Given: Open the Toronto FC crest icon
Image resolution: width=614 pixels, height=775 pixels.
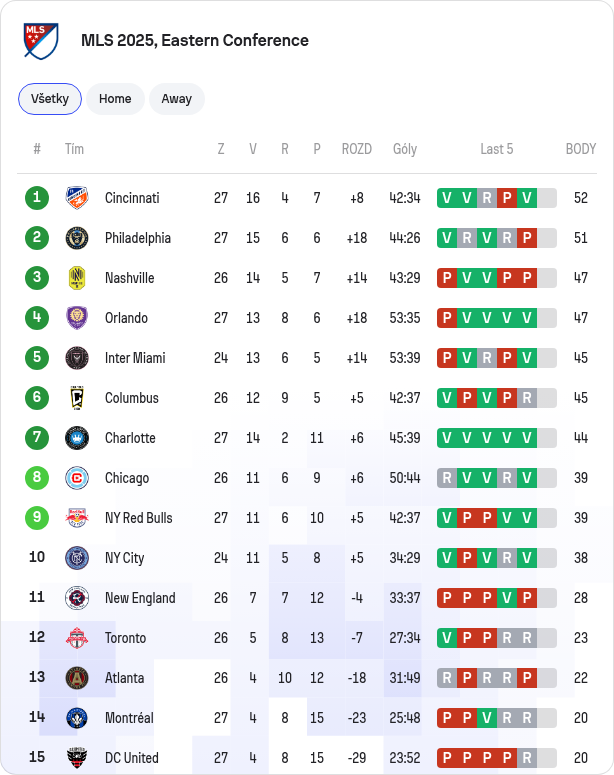Looking at the screenshot, I should 77,638.
